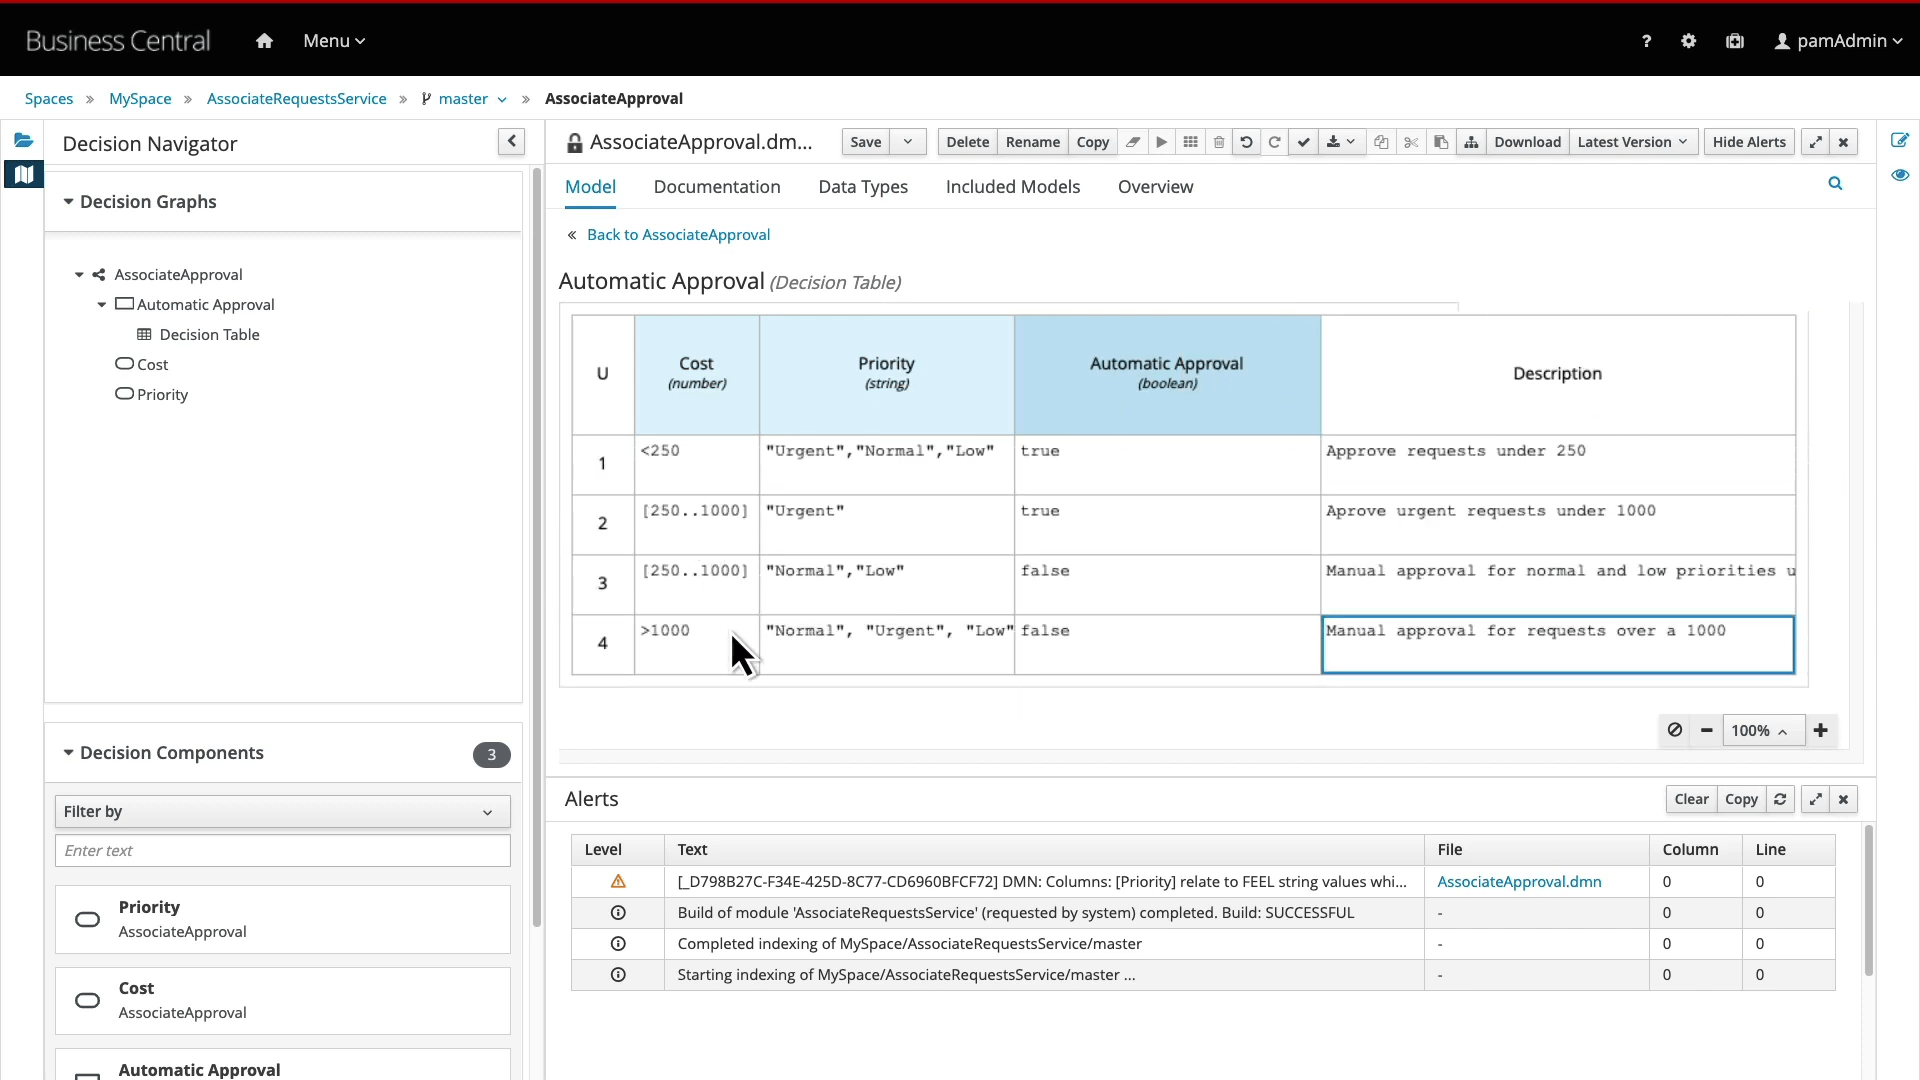Click the Save button
Screen dimensions: 1920x1080
click(x=866, y=142)
